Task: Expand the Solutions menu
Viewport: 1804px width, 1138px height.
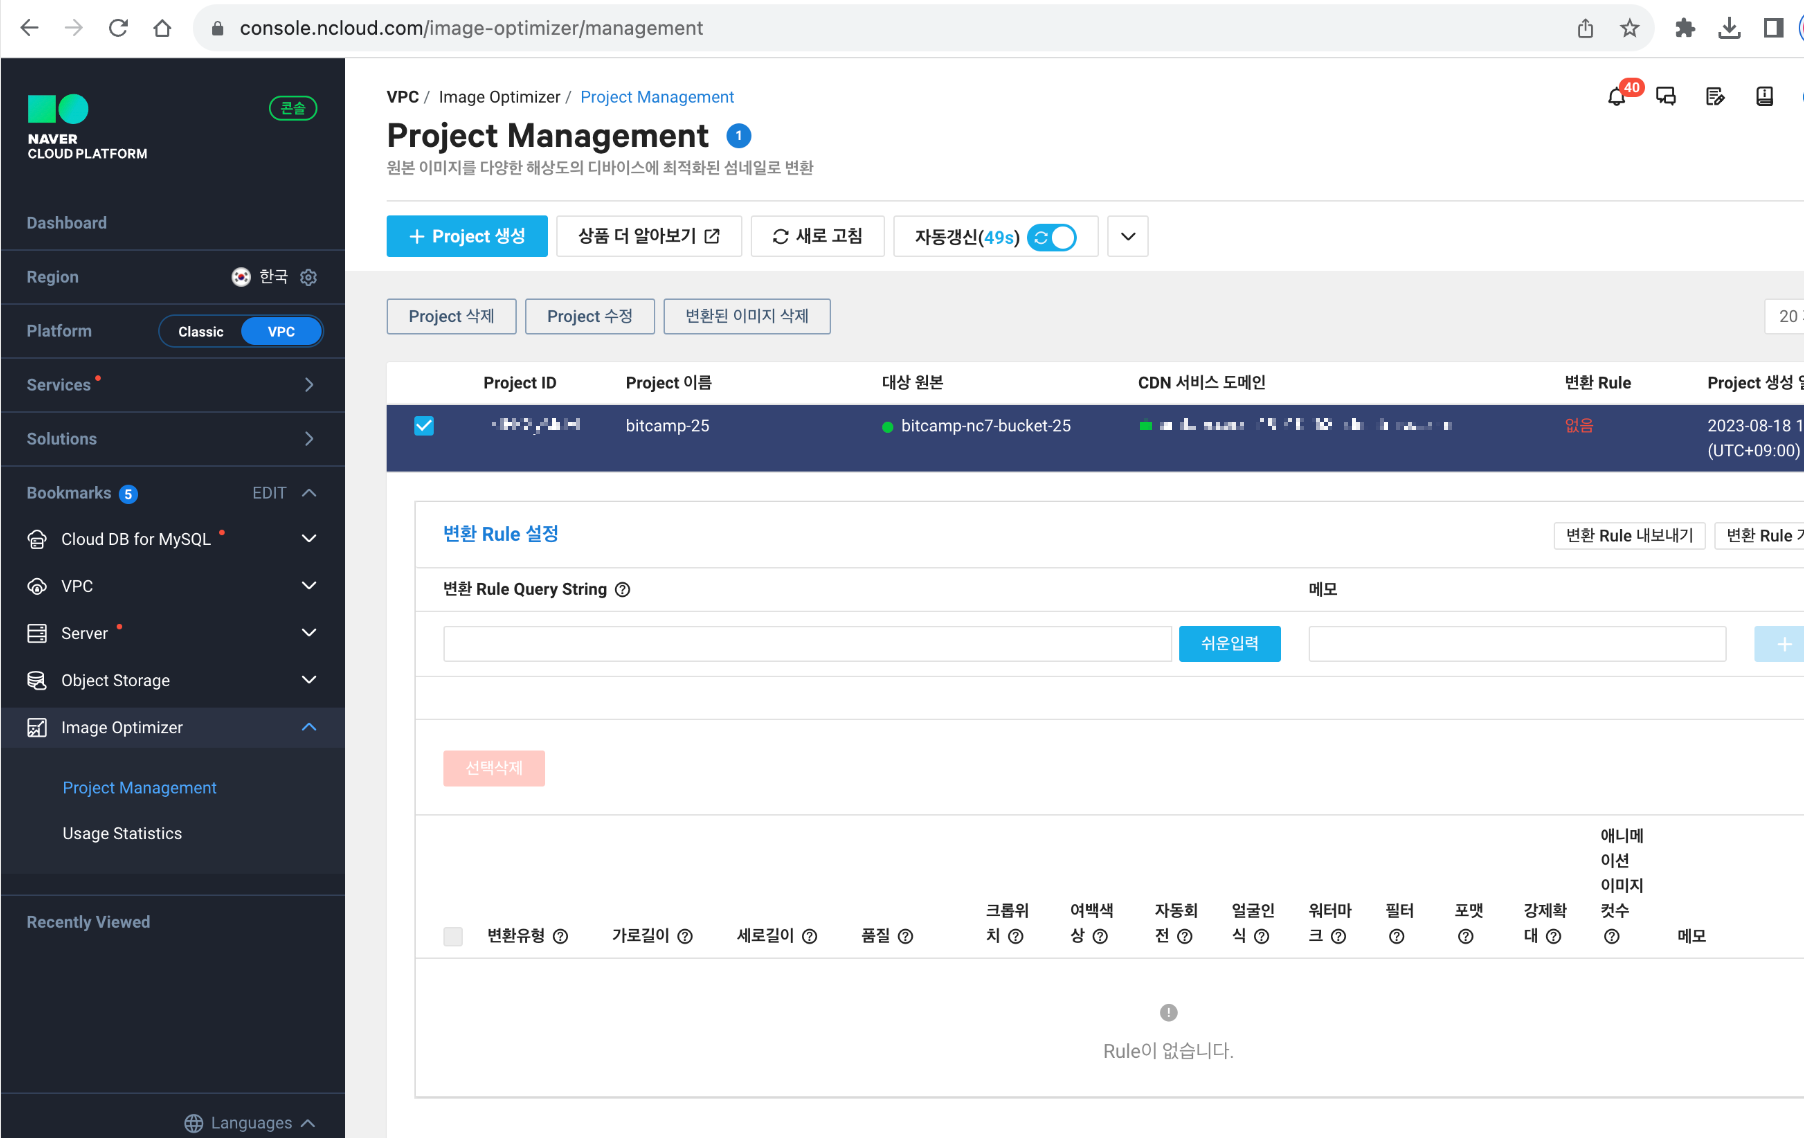Action: click(x=309, y=439)
